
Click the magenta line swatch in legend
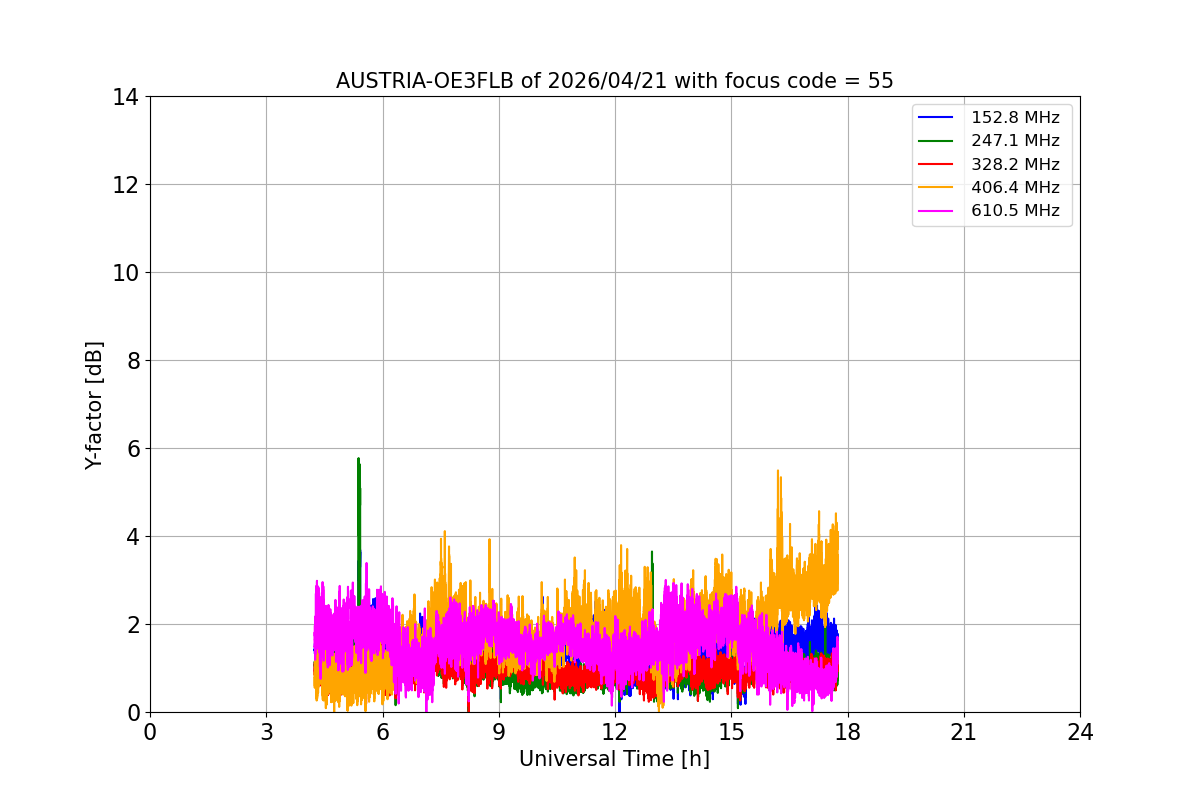pos(937,211)
